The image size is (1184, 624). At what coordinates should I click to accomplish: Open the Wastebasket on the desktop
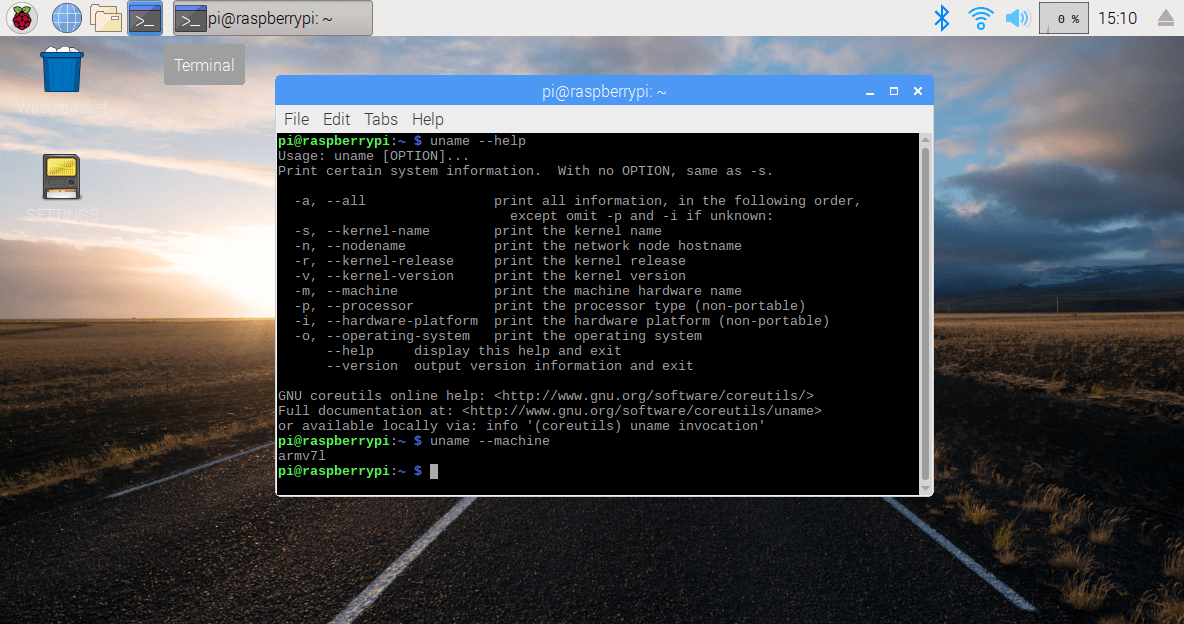coord(61,69)
